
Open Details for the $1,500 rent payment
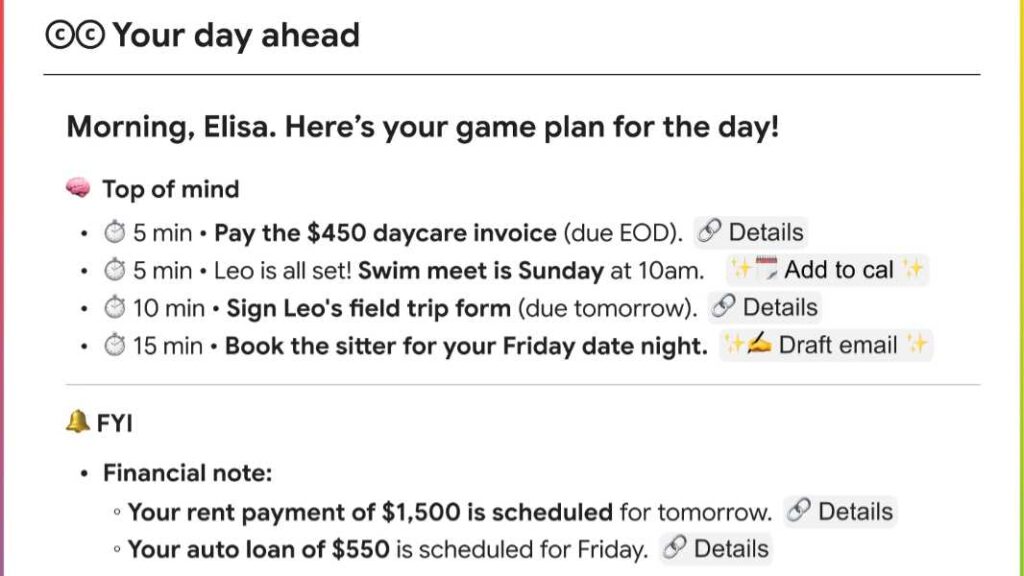[839, 512]
